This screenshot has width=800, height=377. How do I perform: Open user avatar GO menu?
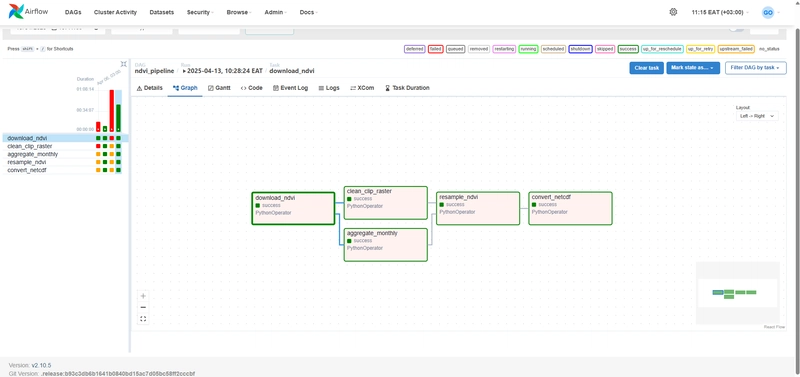[x=768, y=12]
